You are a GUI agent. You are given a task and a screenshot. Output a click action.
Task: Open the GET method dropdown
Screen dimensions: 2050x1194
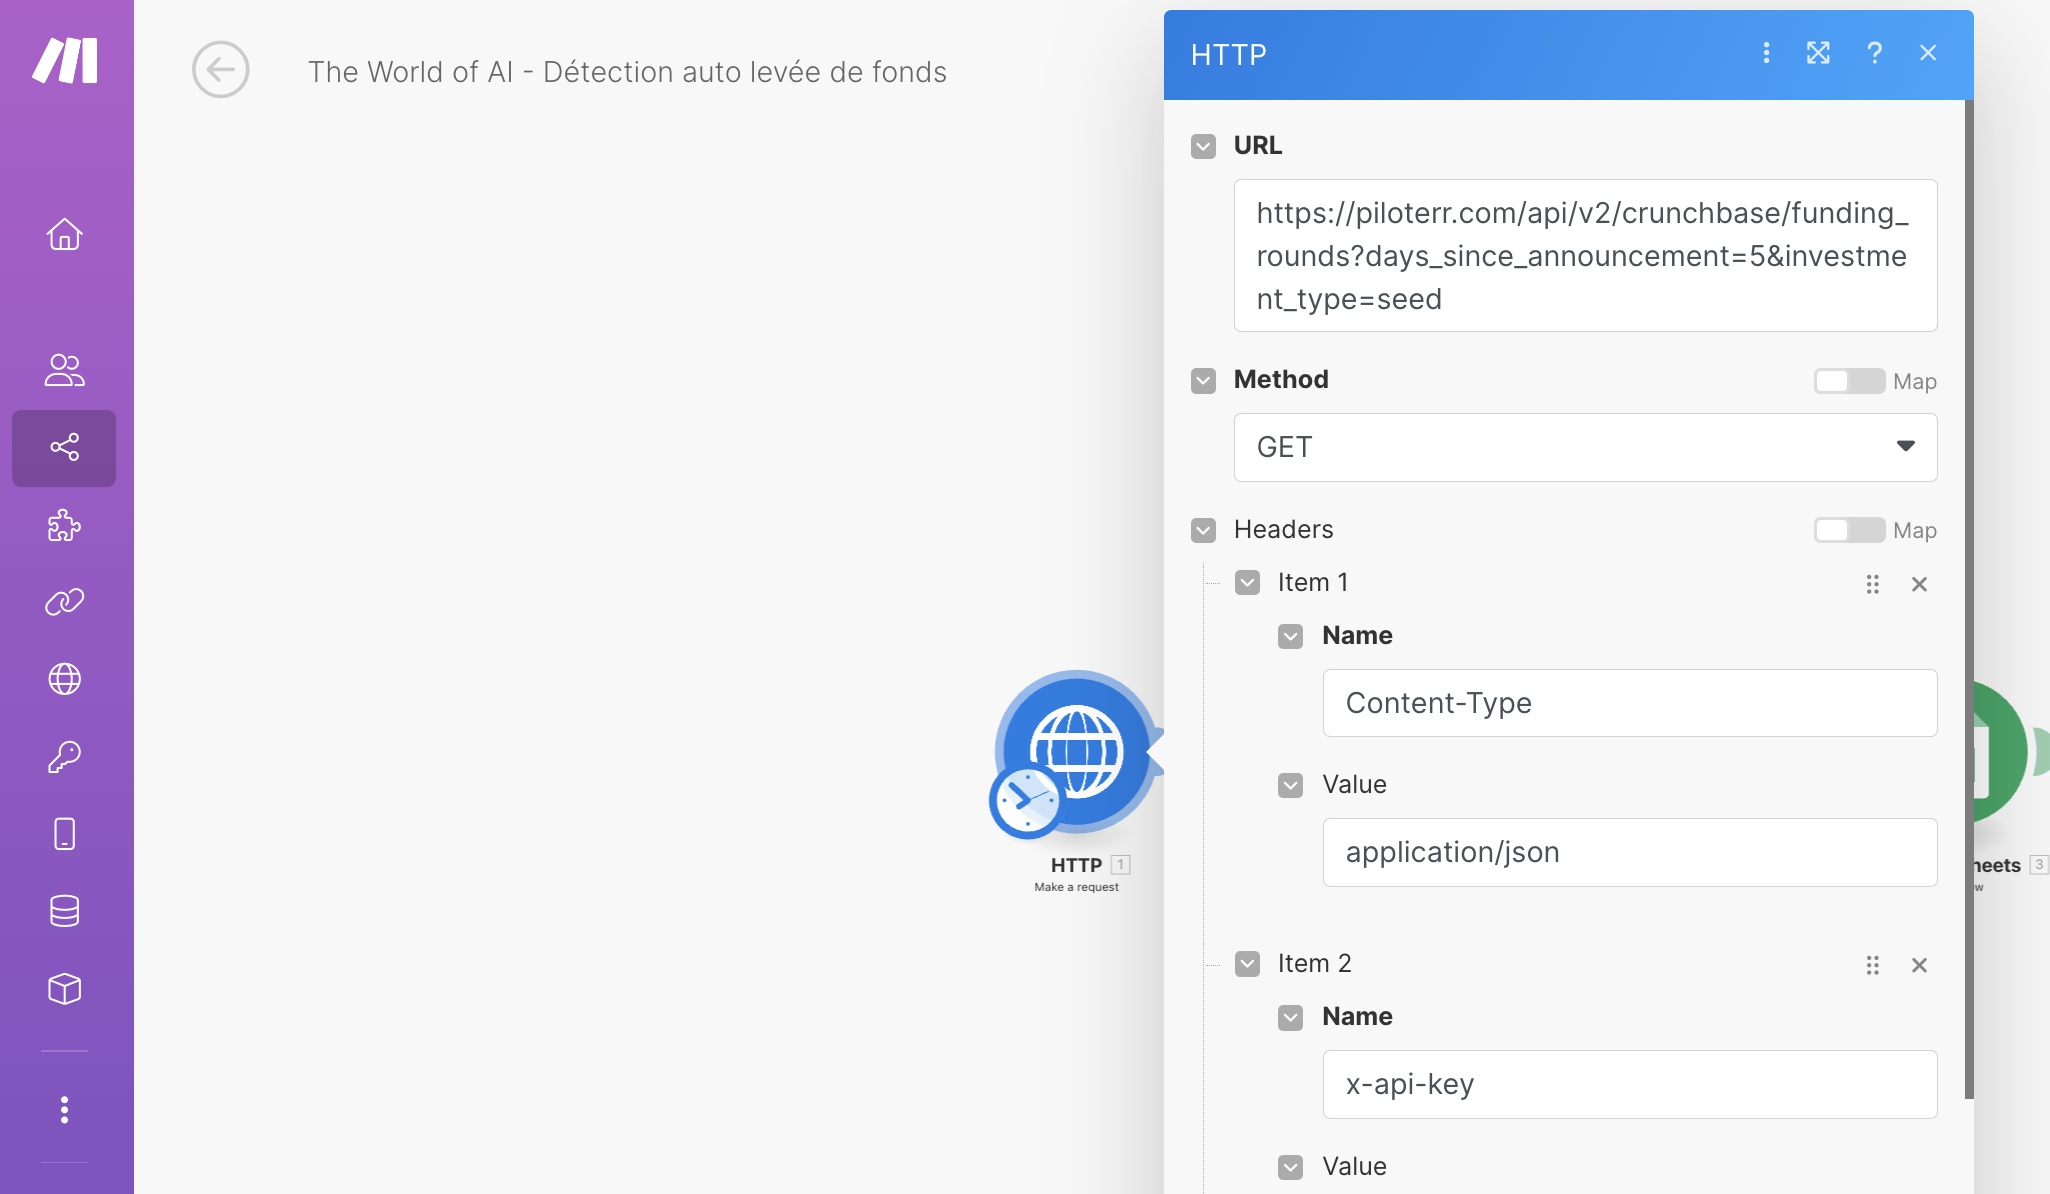click(x=1584, y=447)
